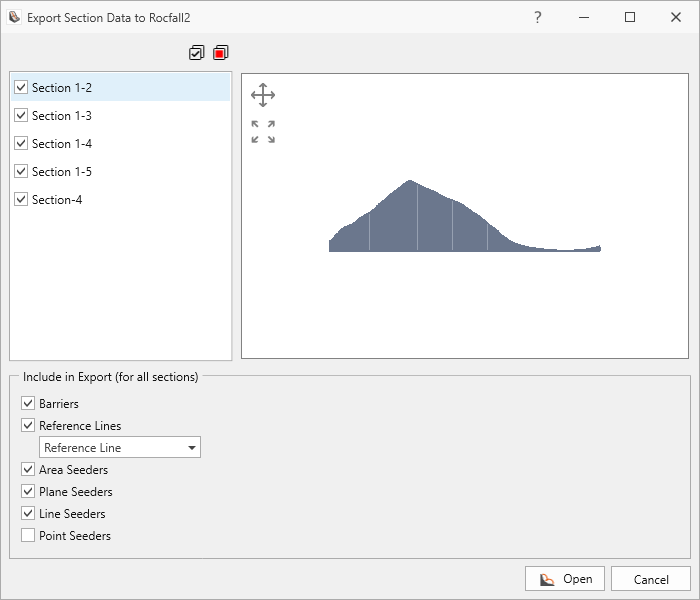The height and width of the screenshot is (600, 700).
Task: Click the Open button
Action: point(565,579)
